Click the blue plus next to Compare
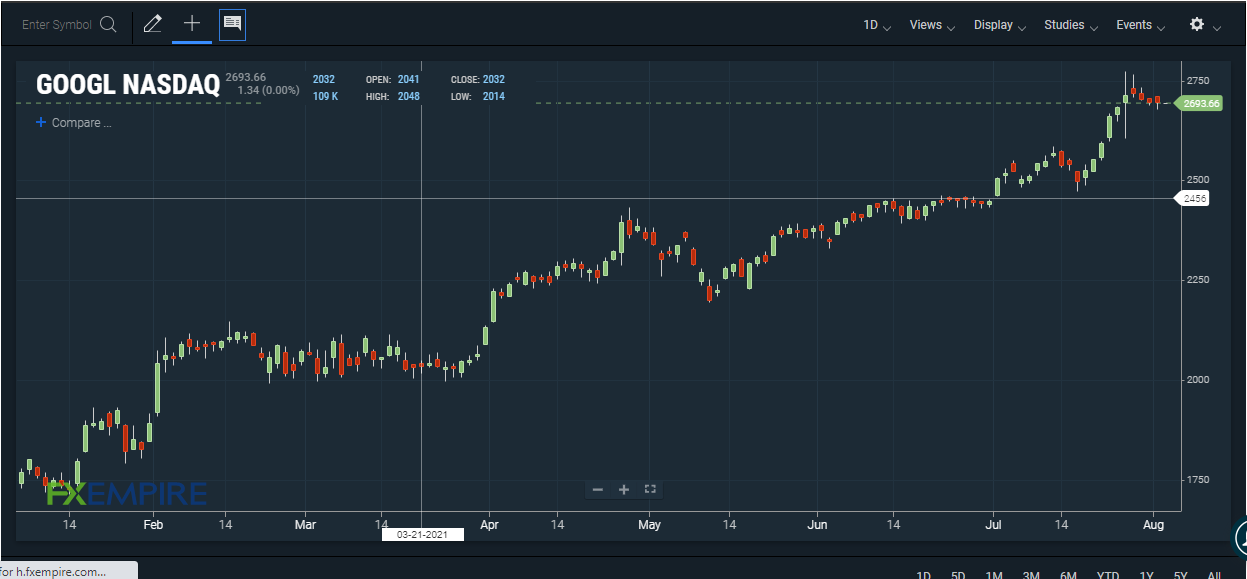Screen dimensions: 1247x579 [41, 122]
